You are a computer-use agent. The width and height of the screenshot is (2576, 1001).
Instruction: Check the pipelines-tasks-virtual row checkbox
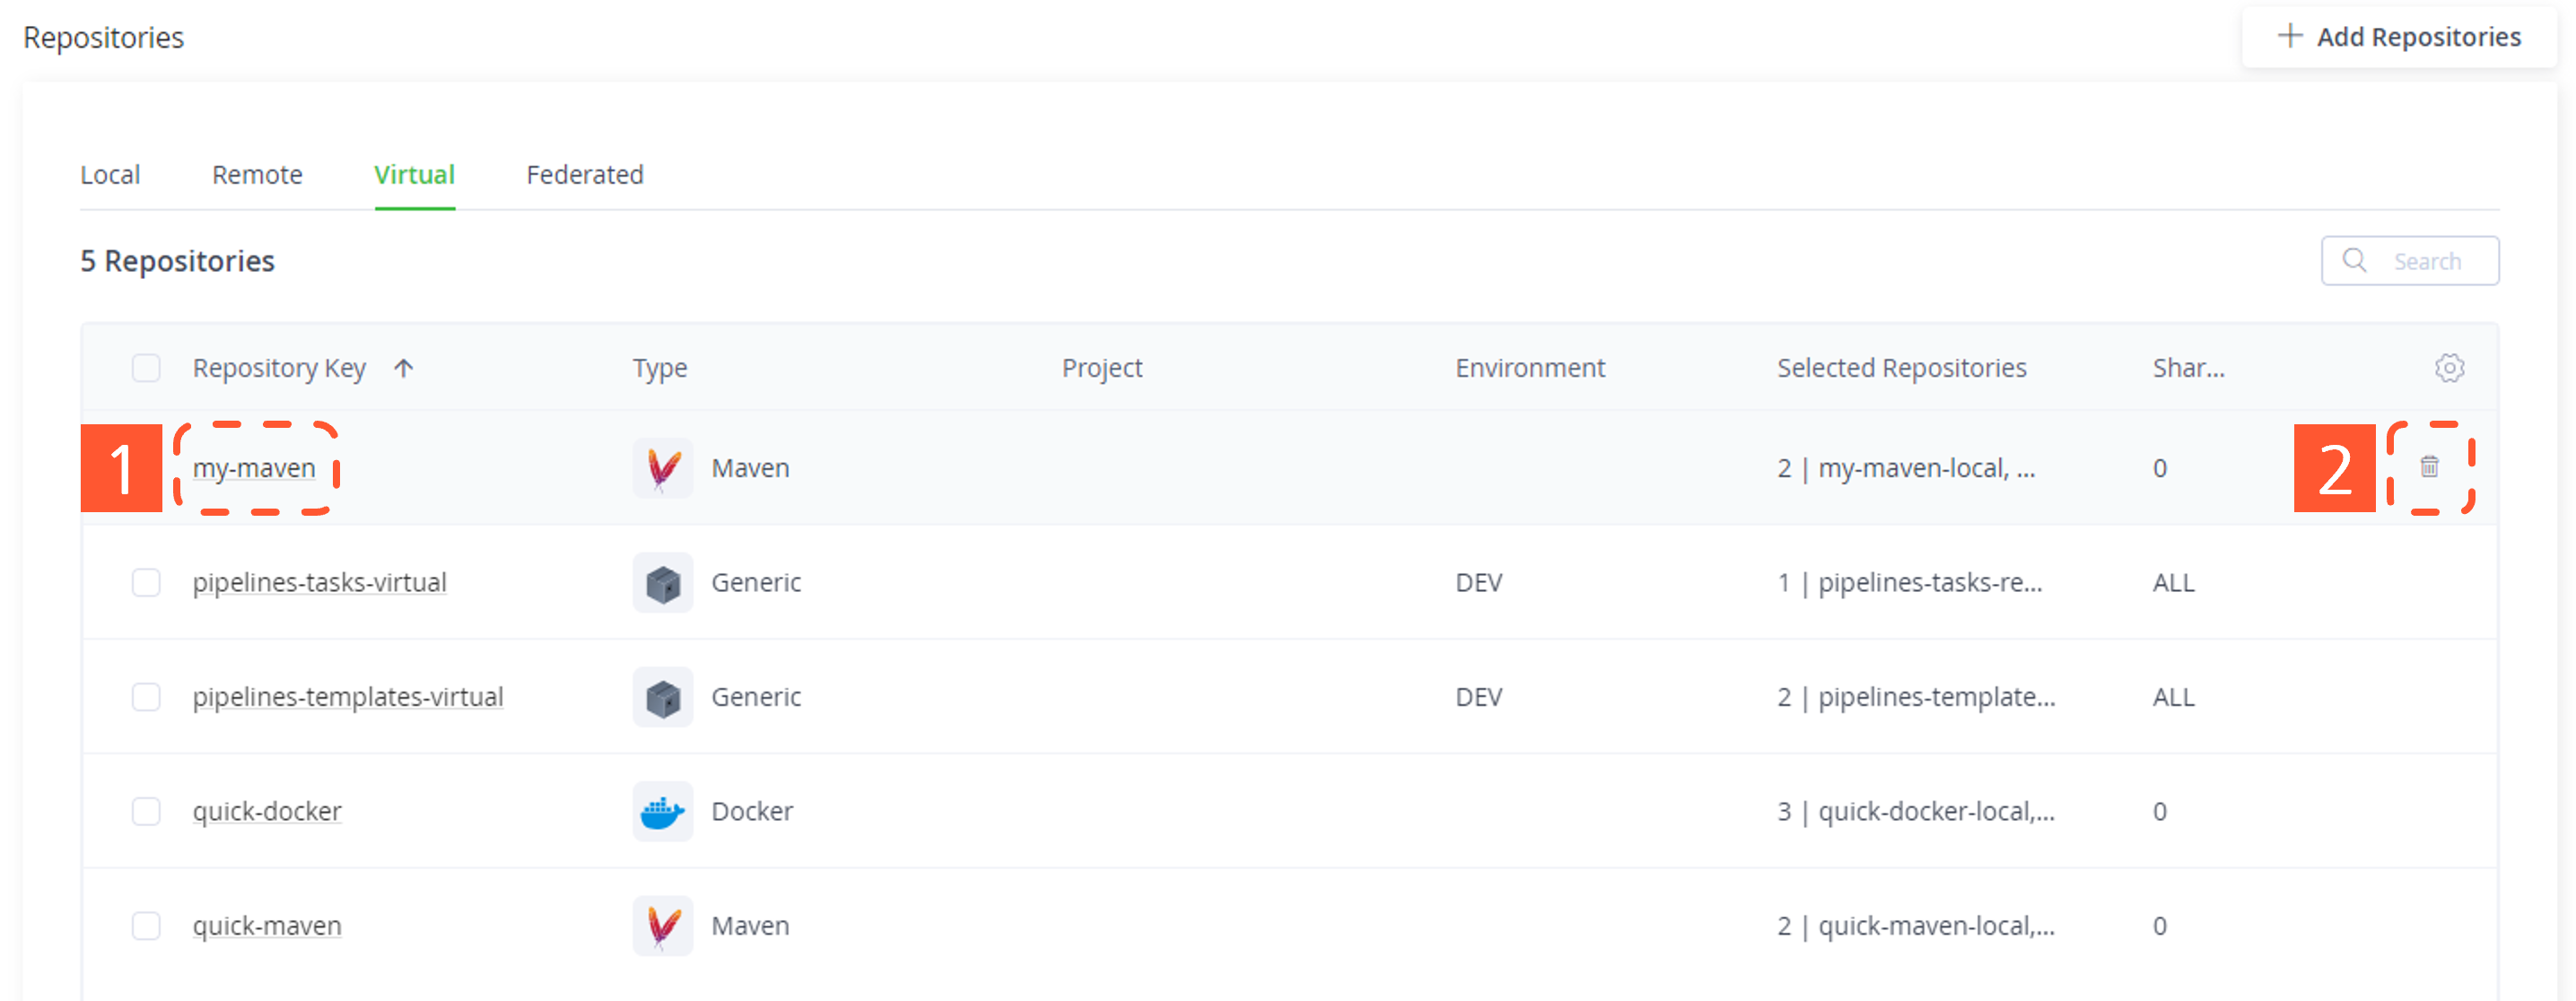[146, 583]
